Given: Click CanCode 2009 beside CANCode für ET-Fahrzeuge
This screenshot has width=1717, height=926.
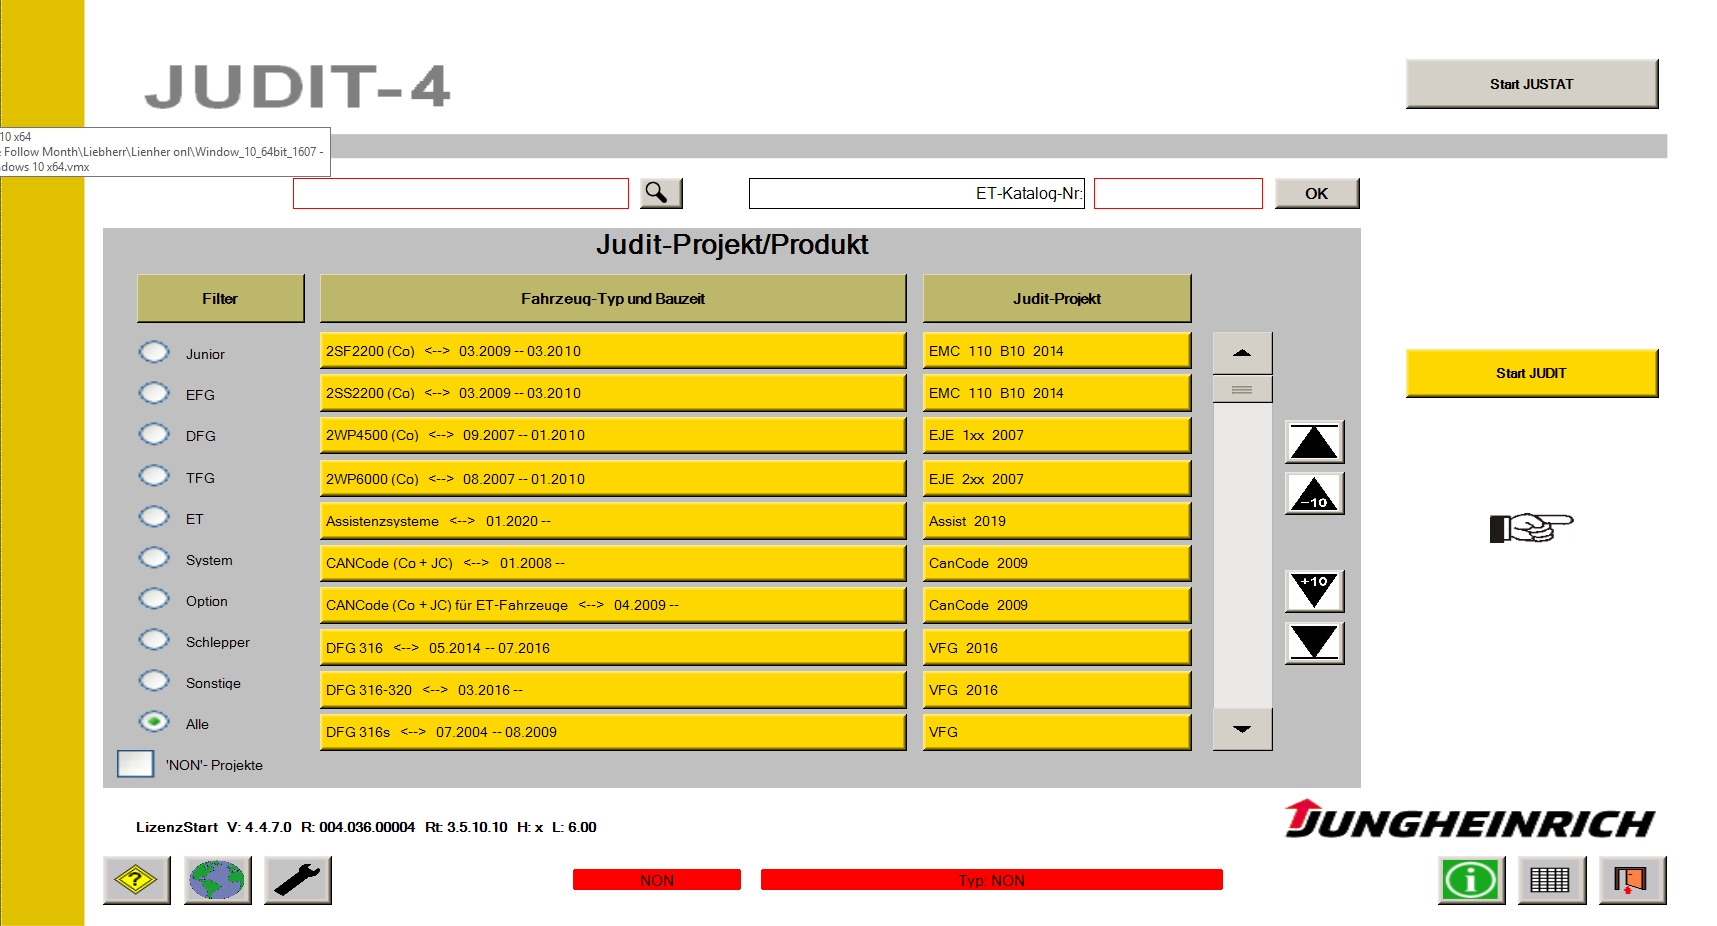Looking at the screenshot, I should (x=1057, y=605).
